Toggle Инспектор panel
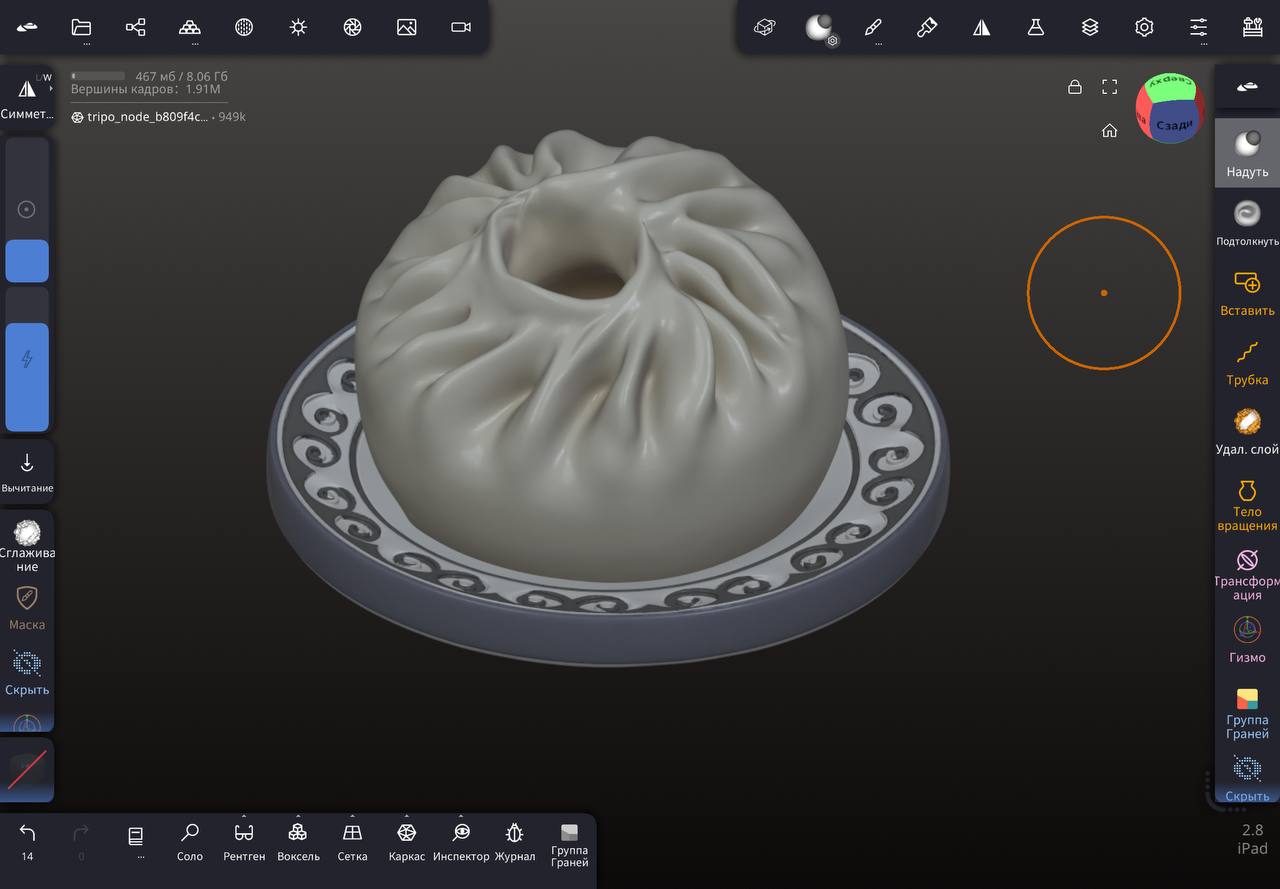 (461, 842)
